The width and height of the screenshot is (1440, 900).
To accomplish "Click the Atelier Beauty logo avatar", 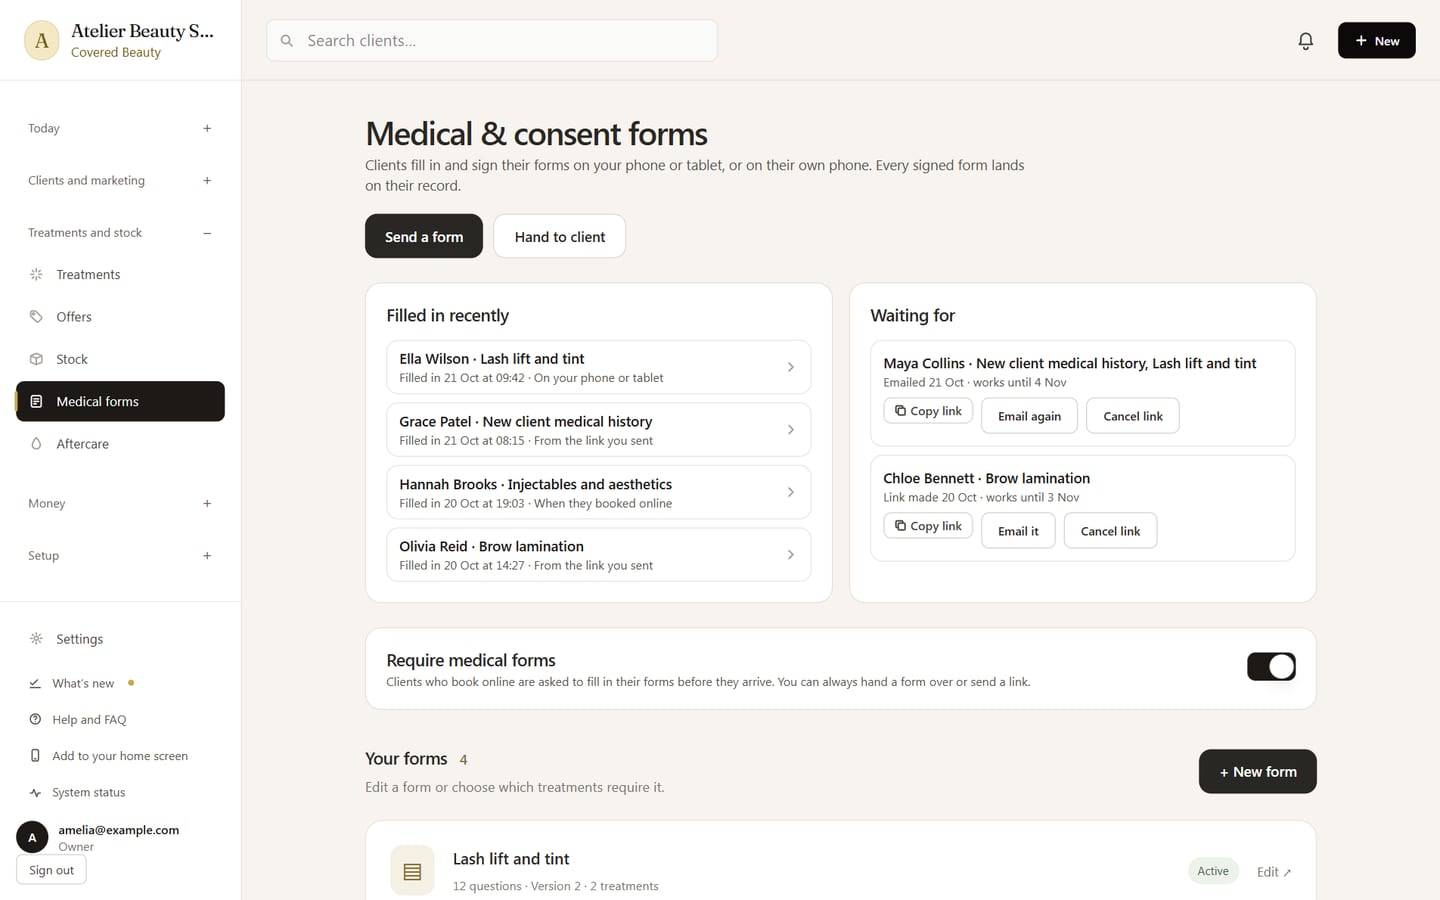I will [x=41, y=41].
